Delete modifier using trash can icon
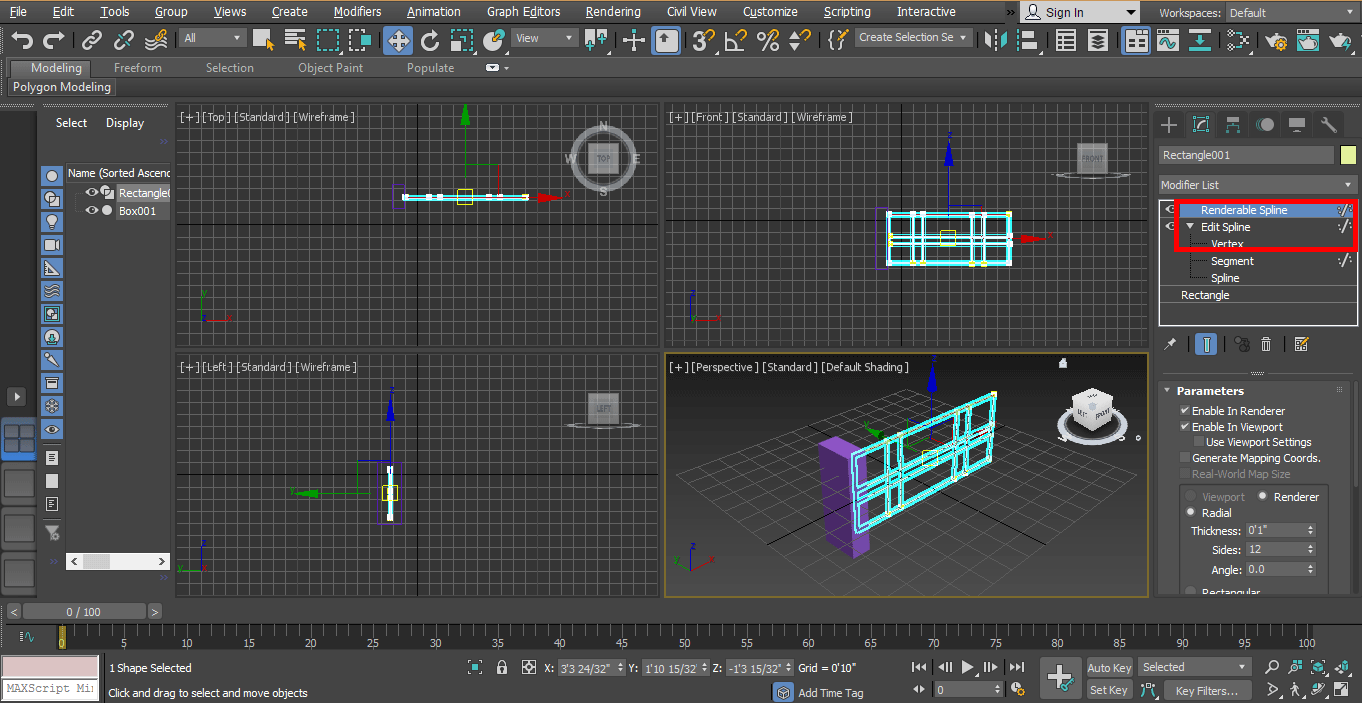This screenshot has width=1362, height=703. tap(1266, 343)
